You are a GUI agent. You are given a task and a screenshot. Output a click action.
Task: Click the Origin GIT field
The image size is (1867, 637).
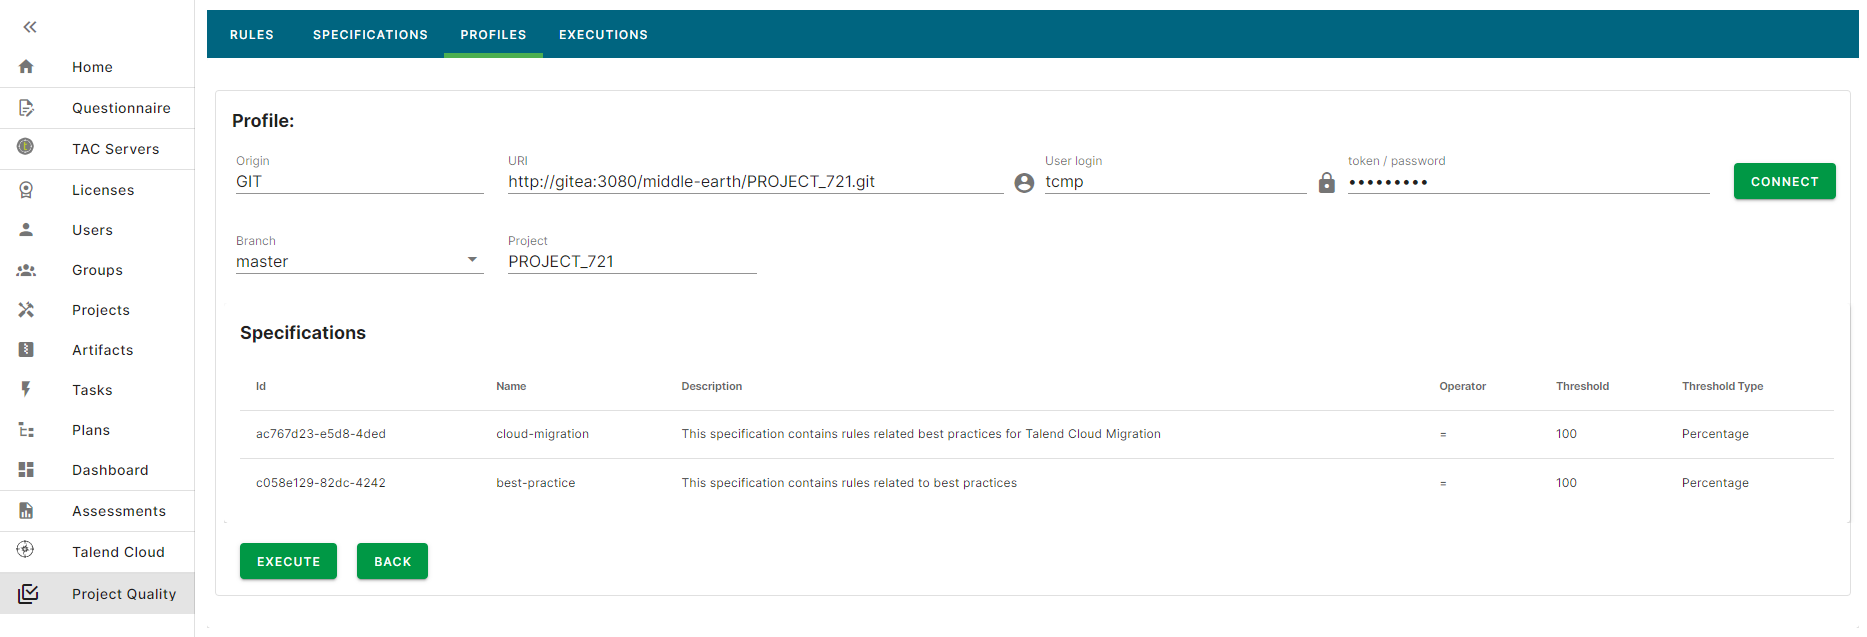click(x=360, y=182)
